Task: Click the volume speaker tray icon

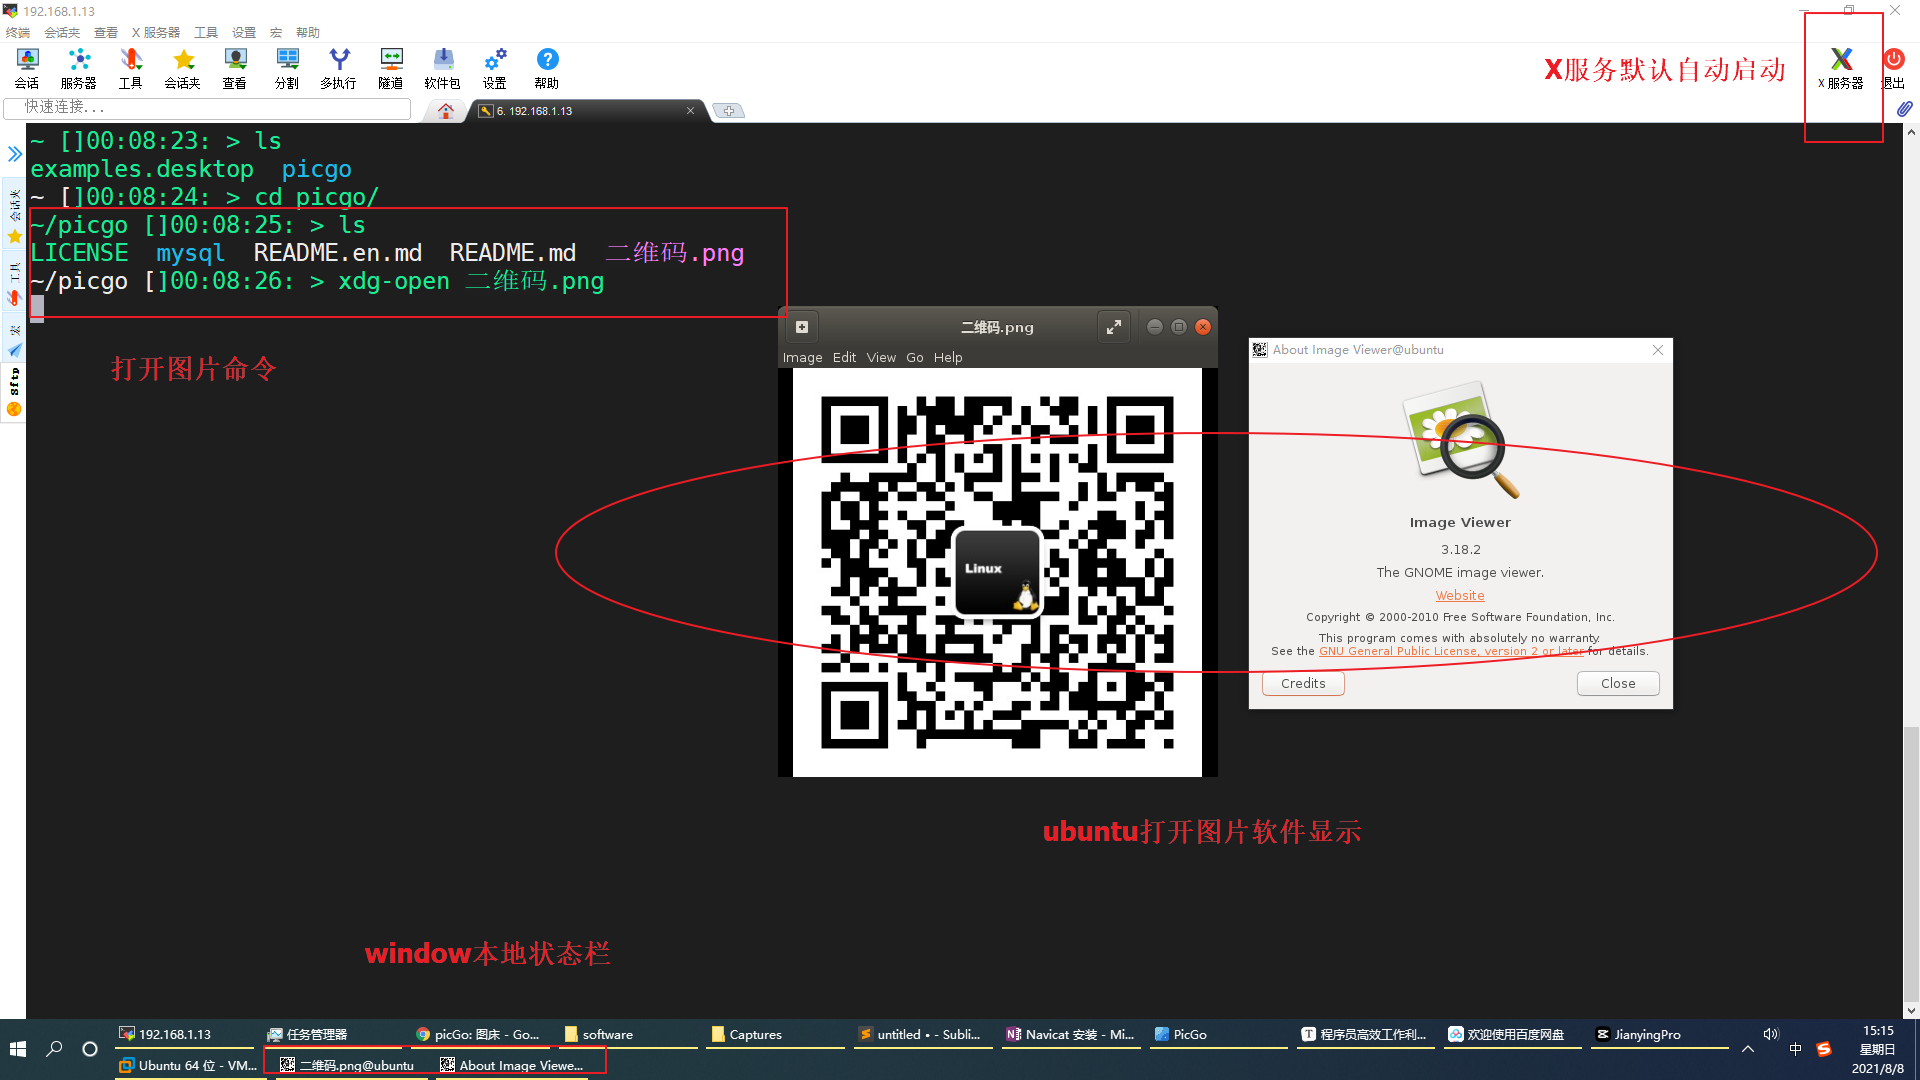Action: (x=1771, y=1034)
